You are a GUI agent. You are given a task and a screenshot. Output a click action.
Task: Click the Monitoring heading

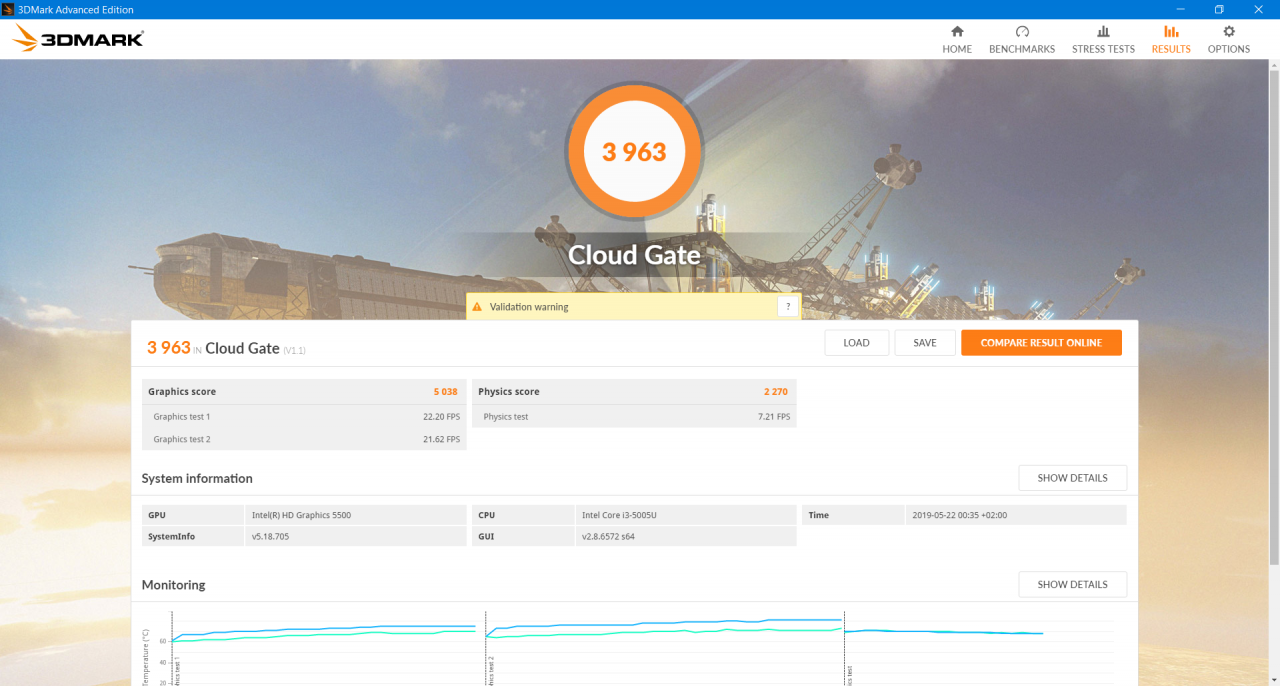tap(173, 585)
